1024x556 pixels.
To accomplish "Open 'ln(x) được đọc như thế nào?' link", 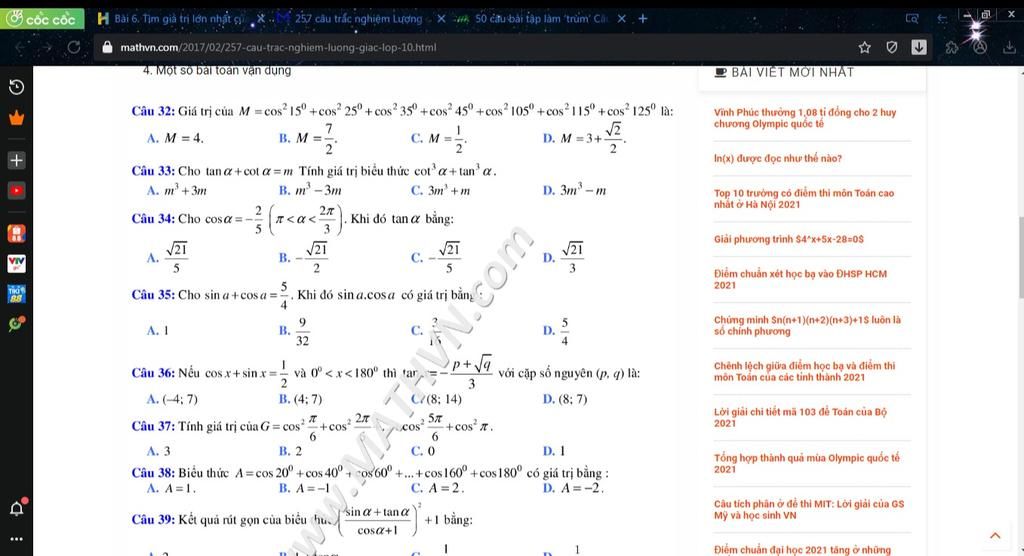I will point(778,159).
